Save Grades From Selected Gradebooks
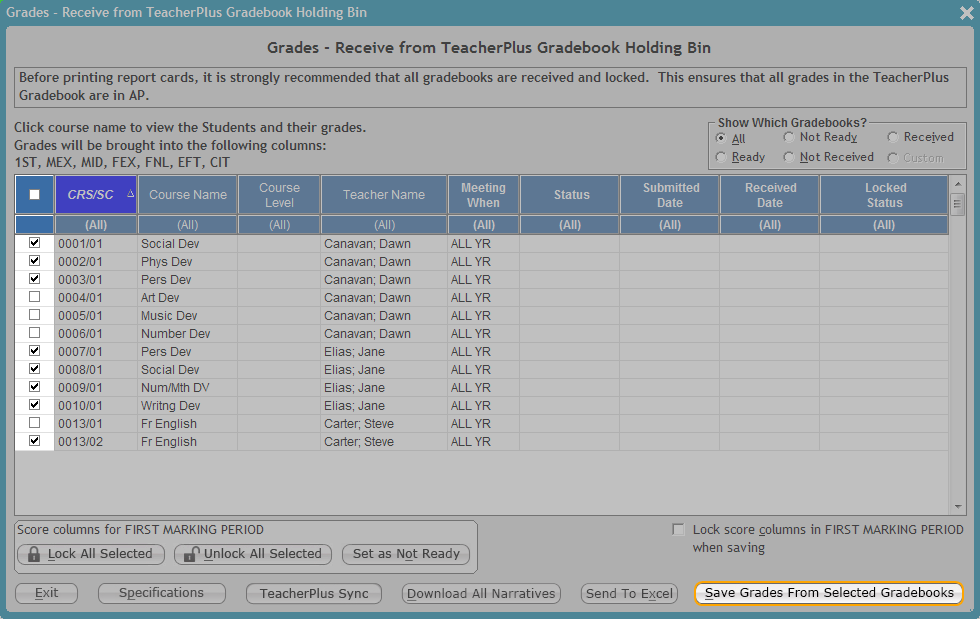 pos(829,593)
